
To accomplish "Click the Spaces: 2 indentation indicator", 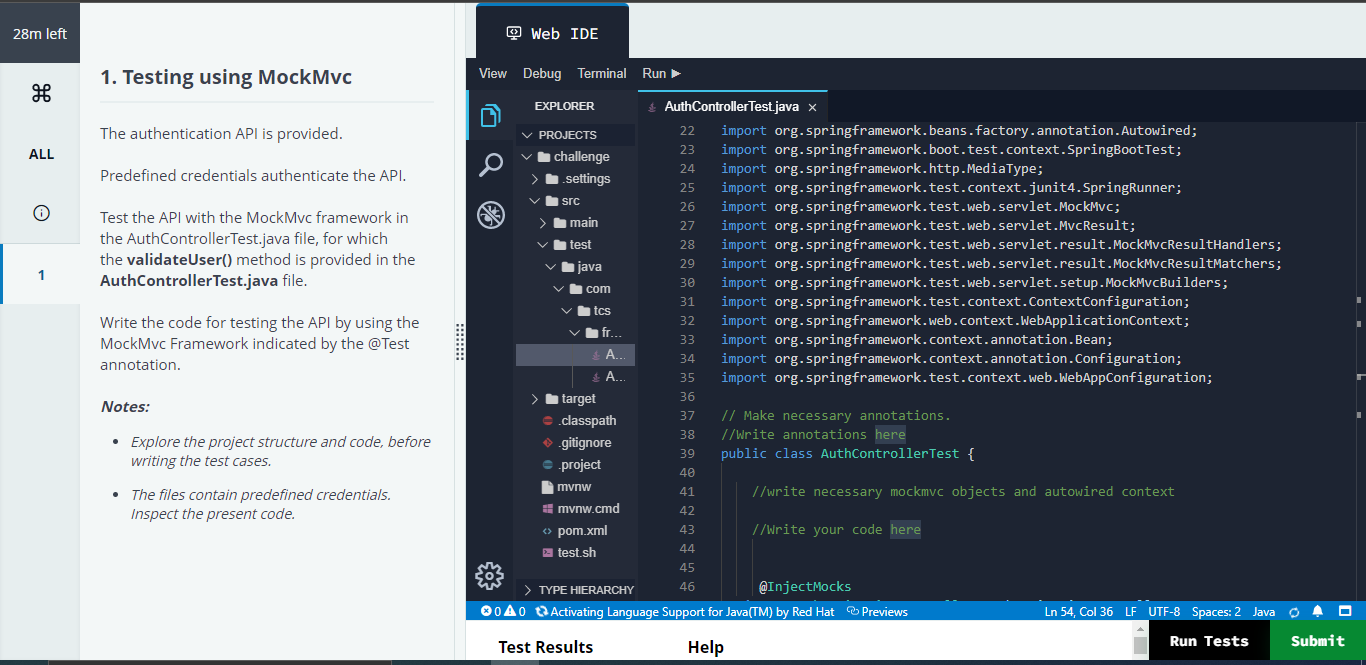I will point(1216,611).
